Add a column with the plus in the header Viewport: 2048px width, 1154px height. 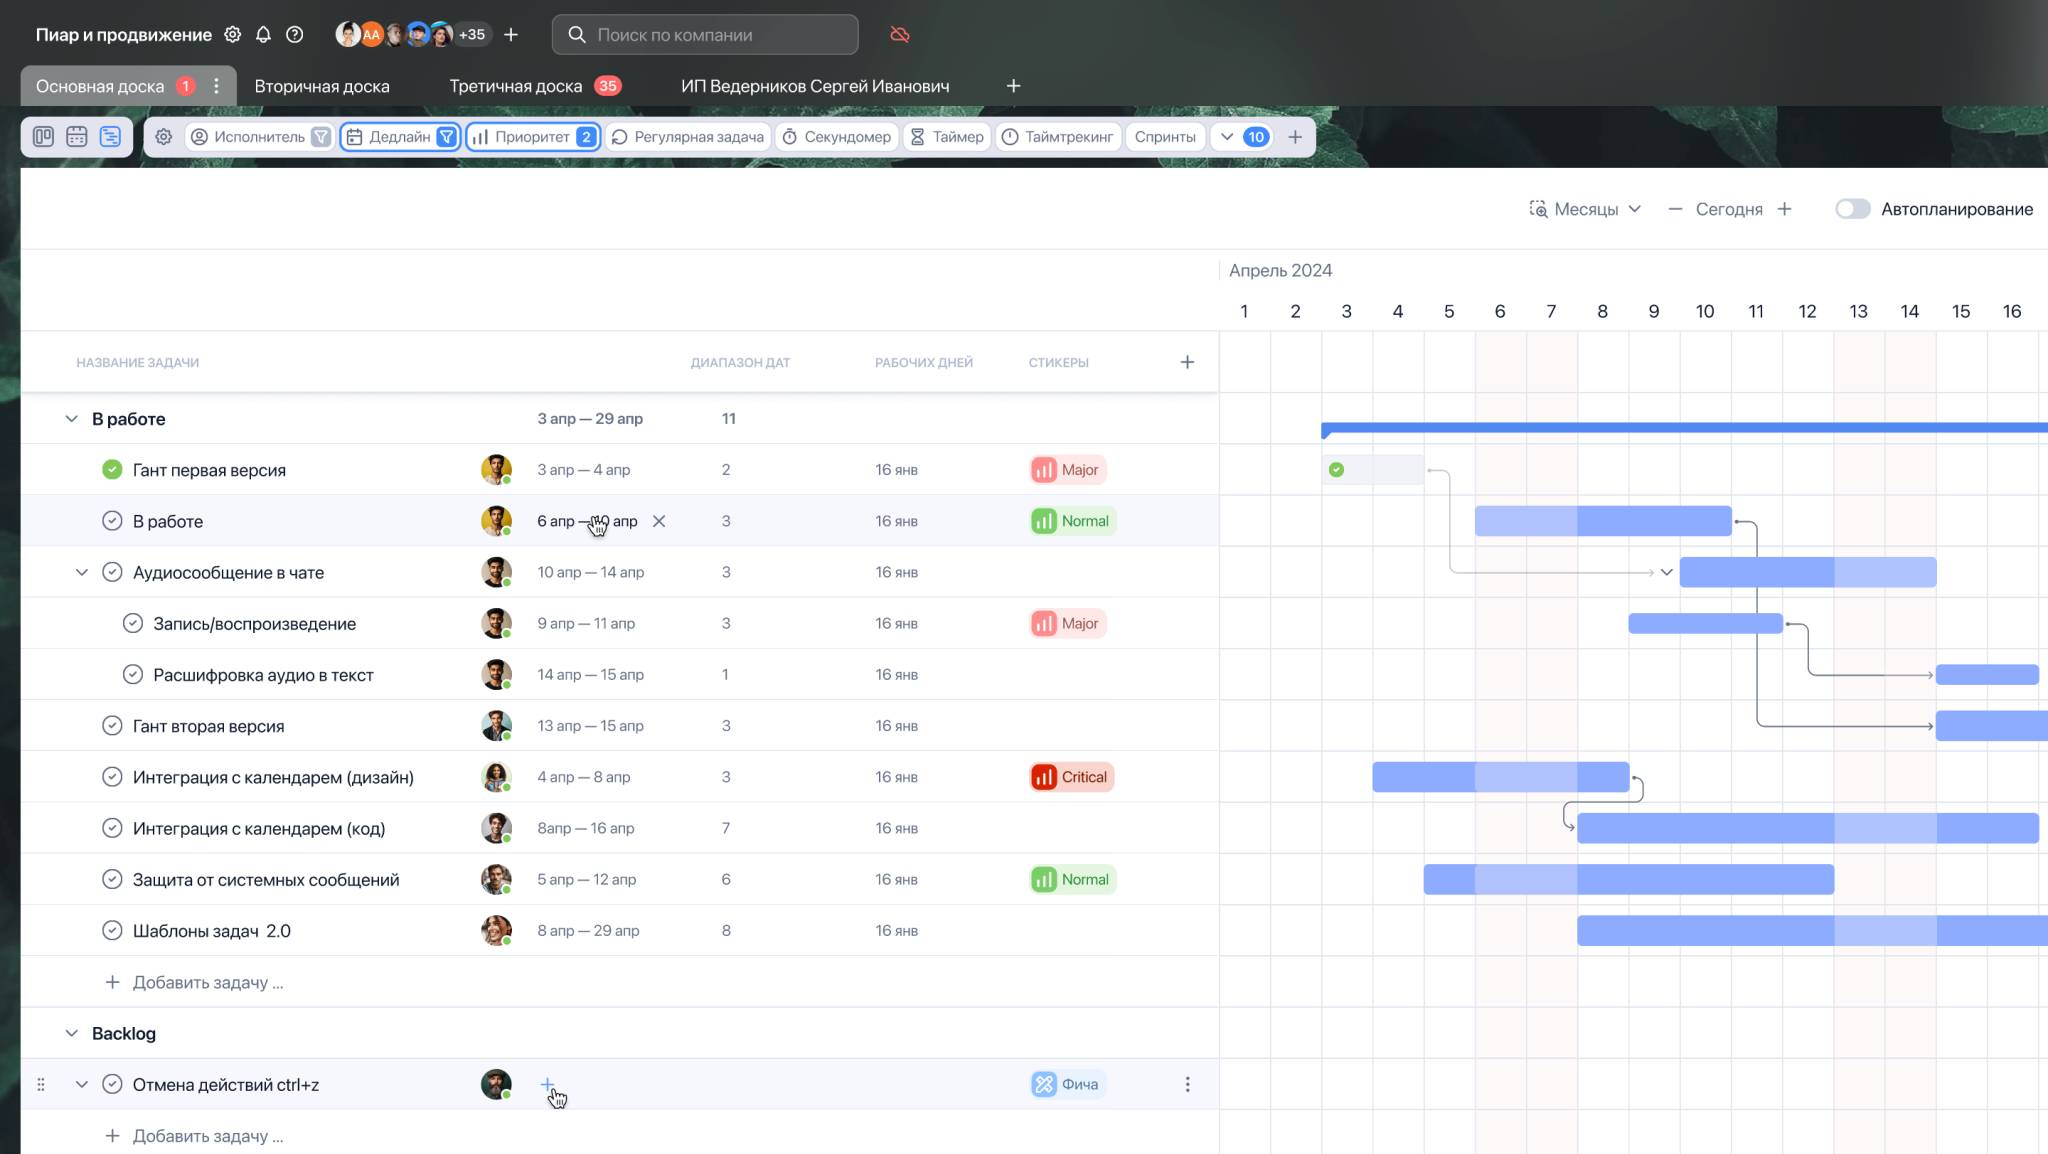(1187, 362)
